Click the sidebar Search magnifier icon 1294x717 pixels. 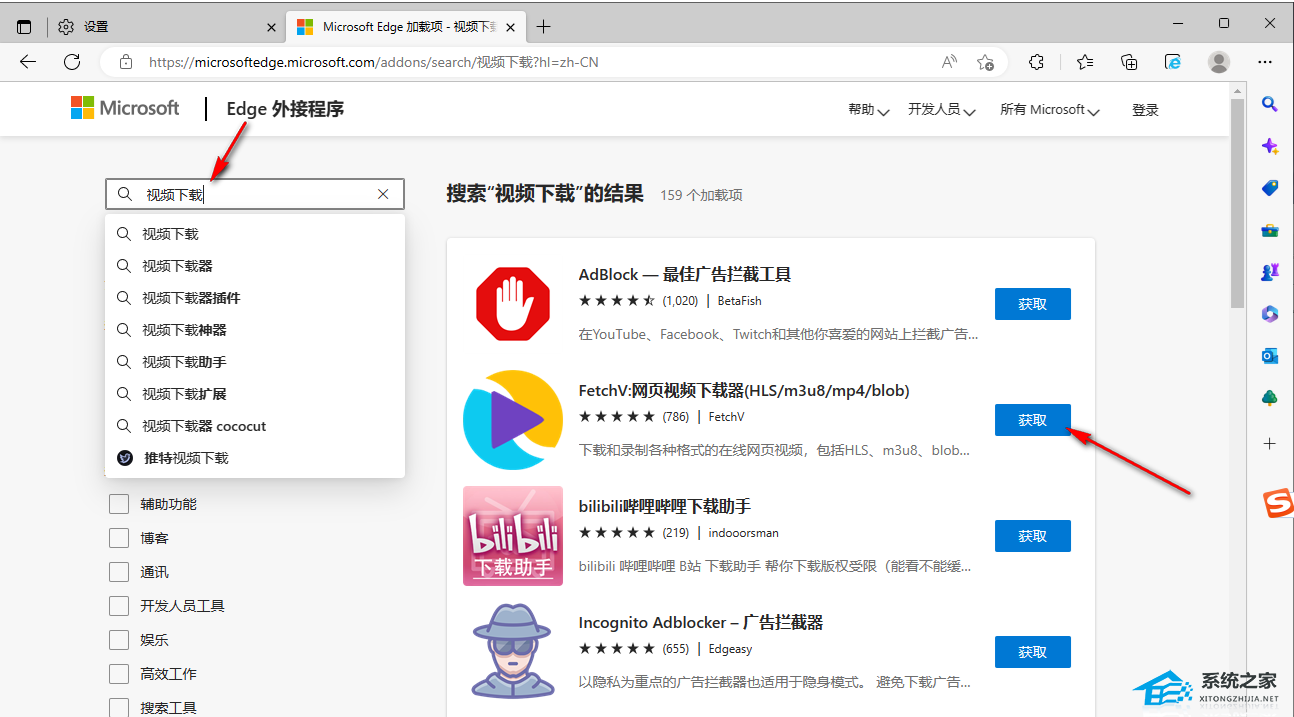coord(1269,104)
